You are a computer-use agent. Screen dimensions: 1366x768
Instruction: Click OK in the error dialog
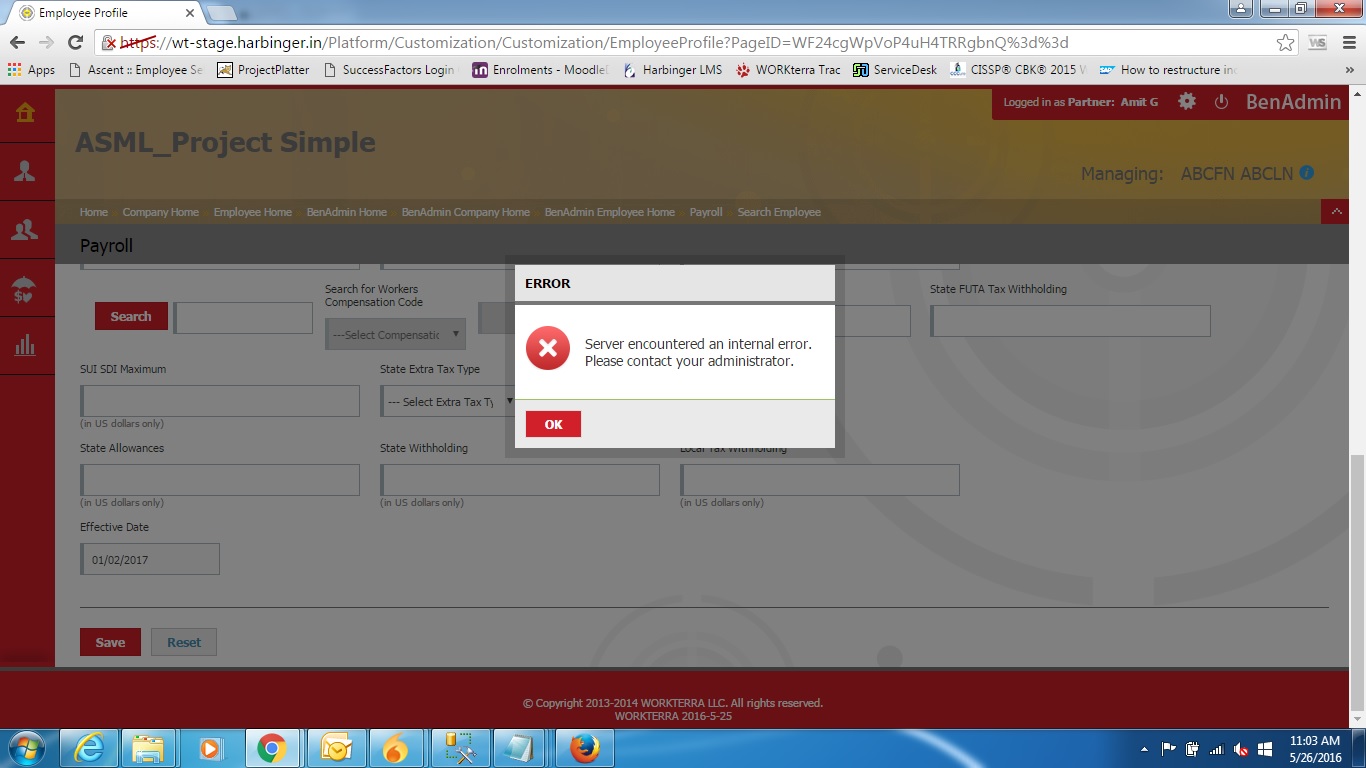point(553,424)
